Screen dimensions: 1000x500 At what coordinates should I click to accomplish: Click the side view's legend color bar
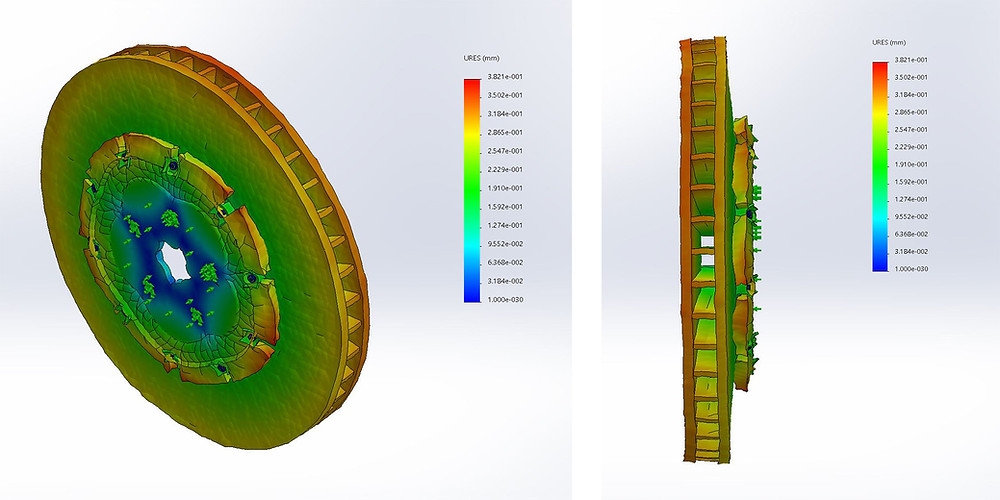(880, 166)
